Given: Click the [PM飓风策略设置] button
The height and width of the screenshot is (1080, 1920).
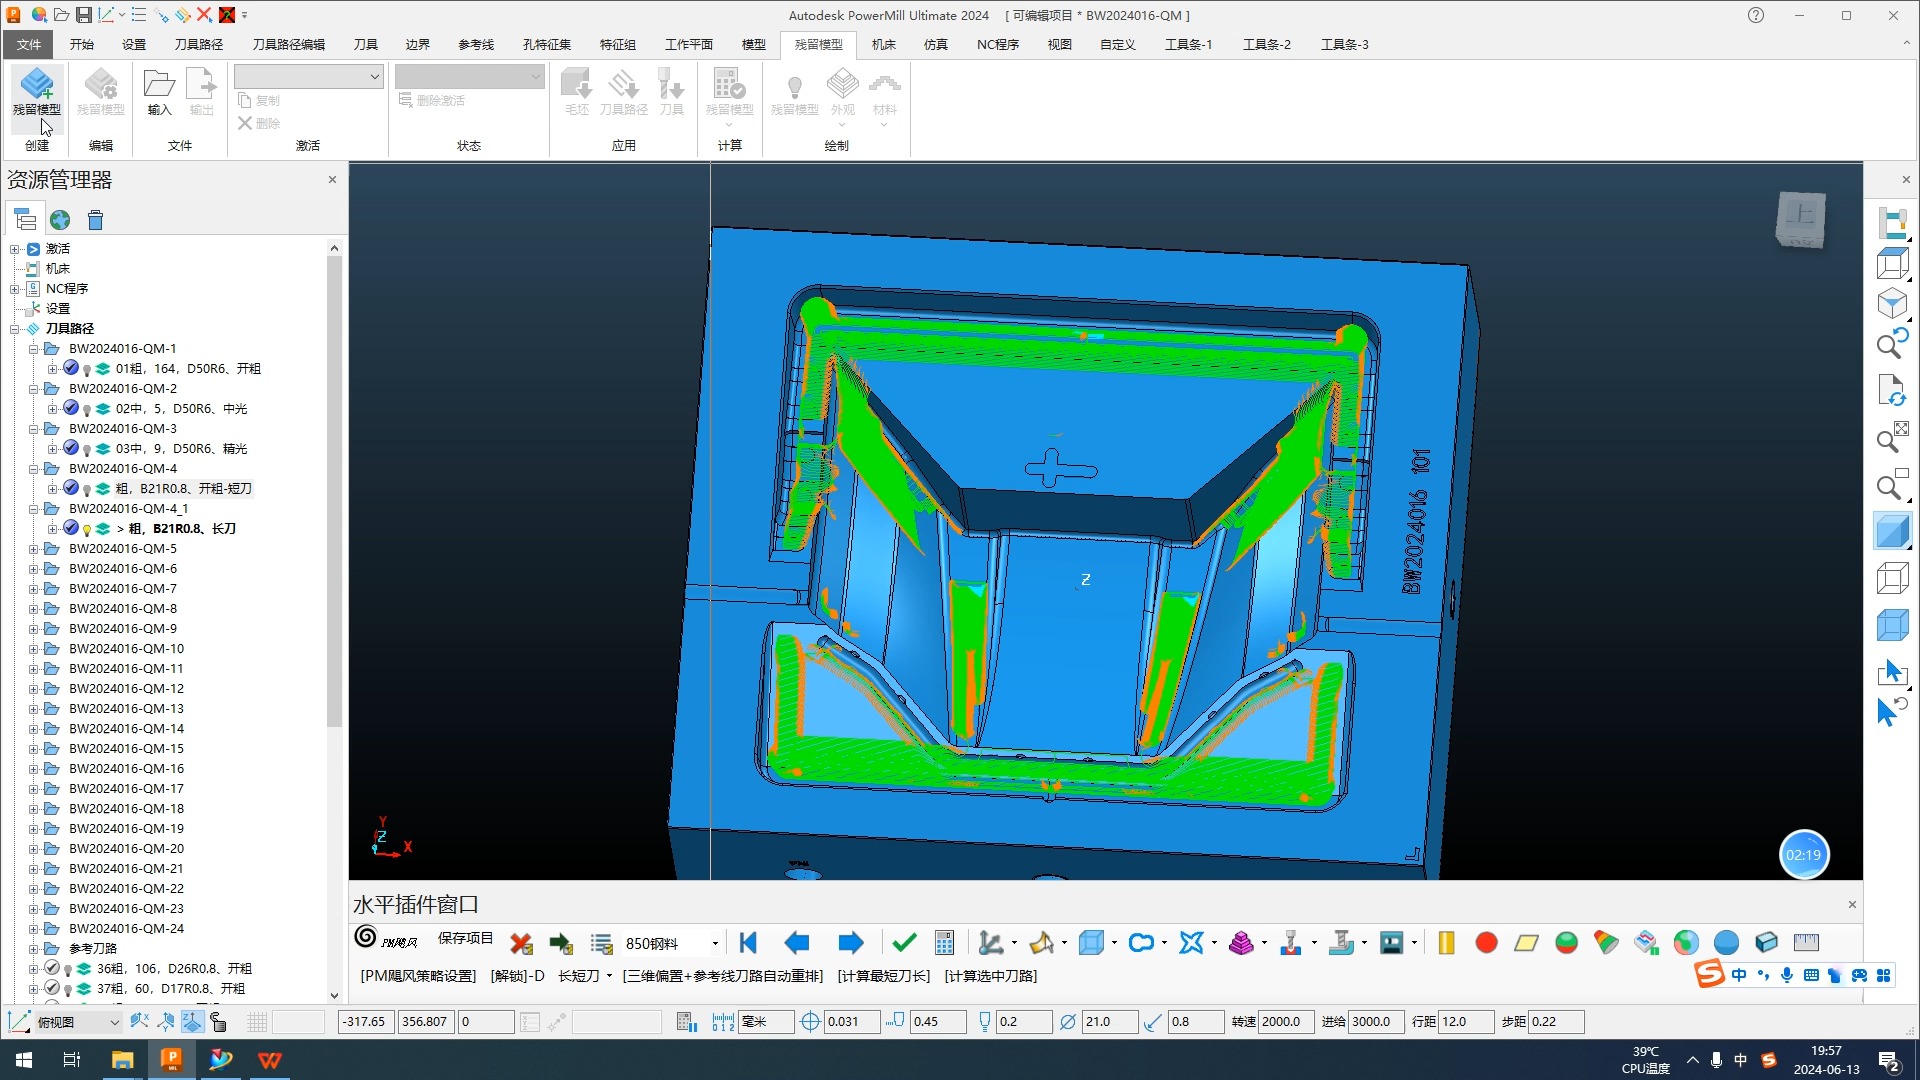Looking at the screenshot, I should tap(418, 976).
